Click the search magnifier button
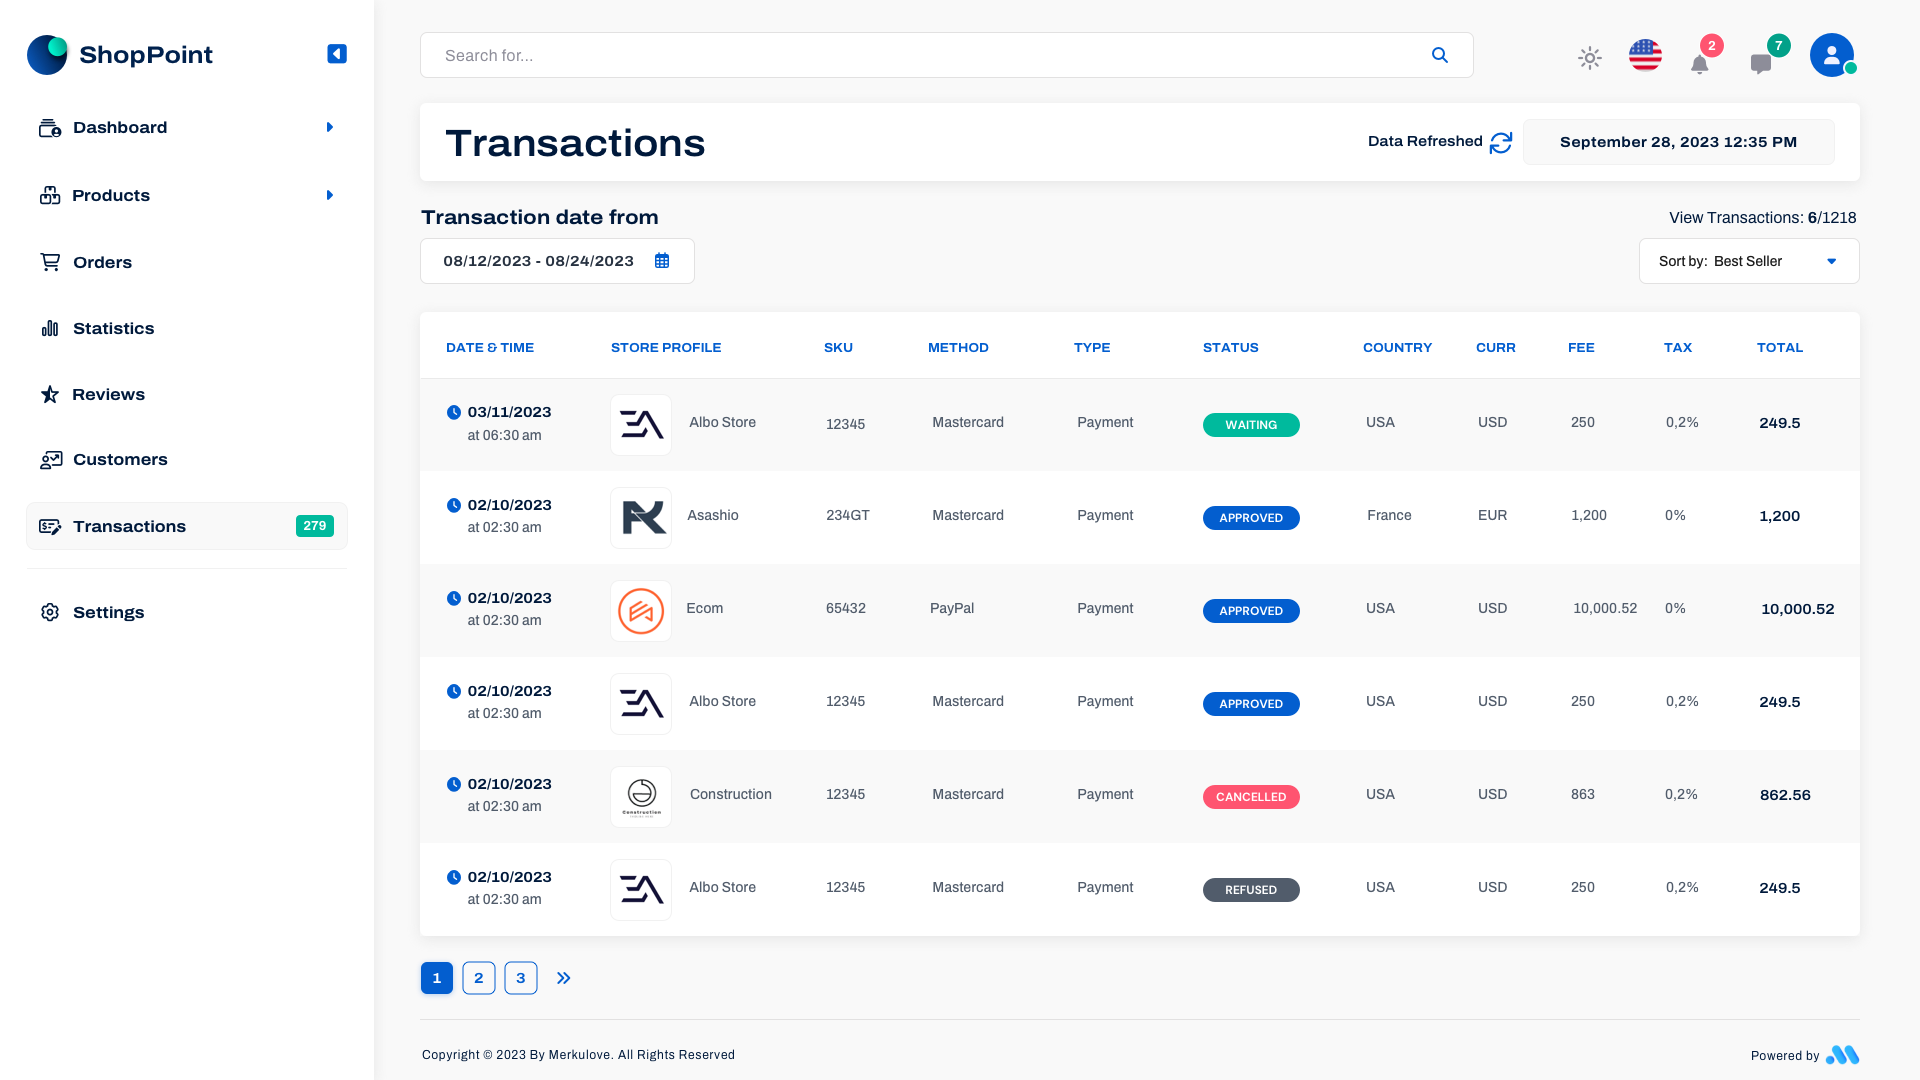The width and height of the screenshot is (1920, 1080). [1440, 55]
